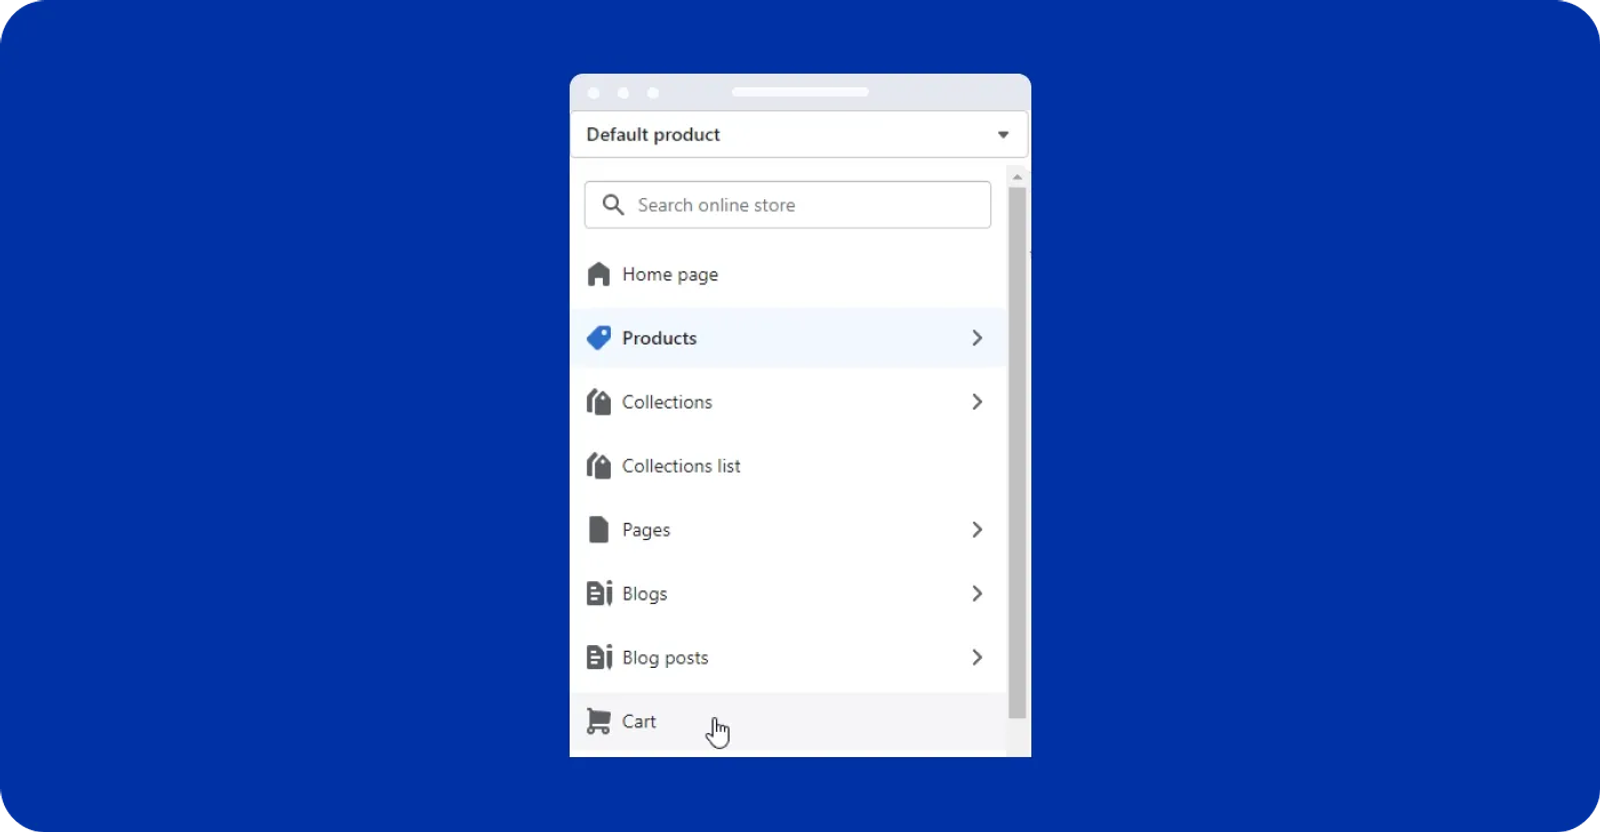1600x832 pixels.
Task: Expand the Products submenu chevron
Action: (x=977, y=338)
